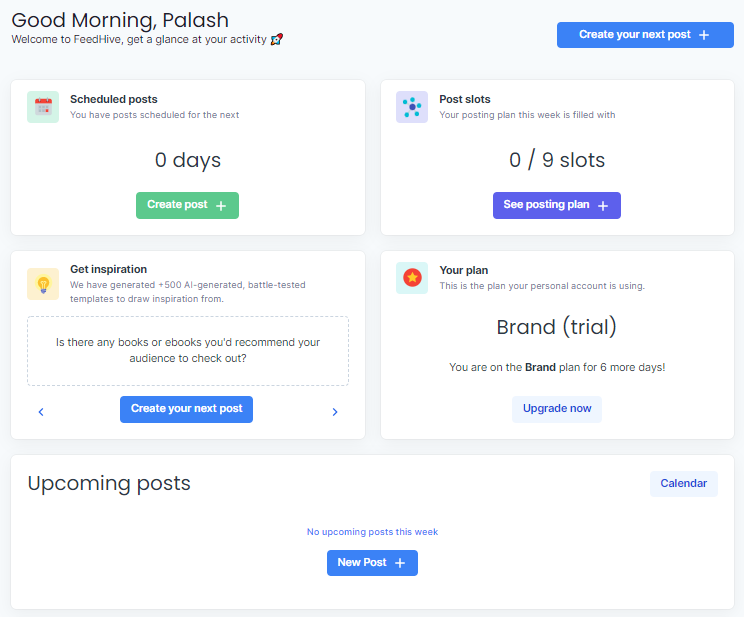
Task: Click the Brand plan for 6 more days text
Action: click(557, 367)
